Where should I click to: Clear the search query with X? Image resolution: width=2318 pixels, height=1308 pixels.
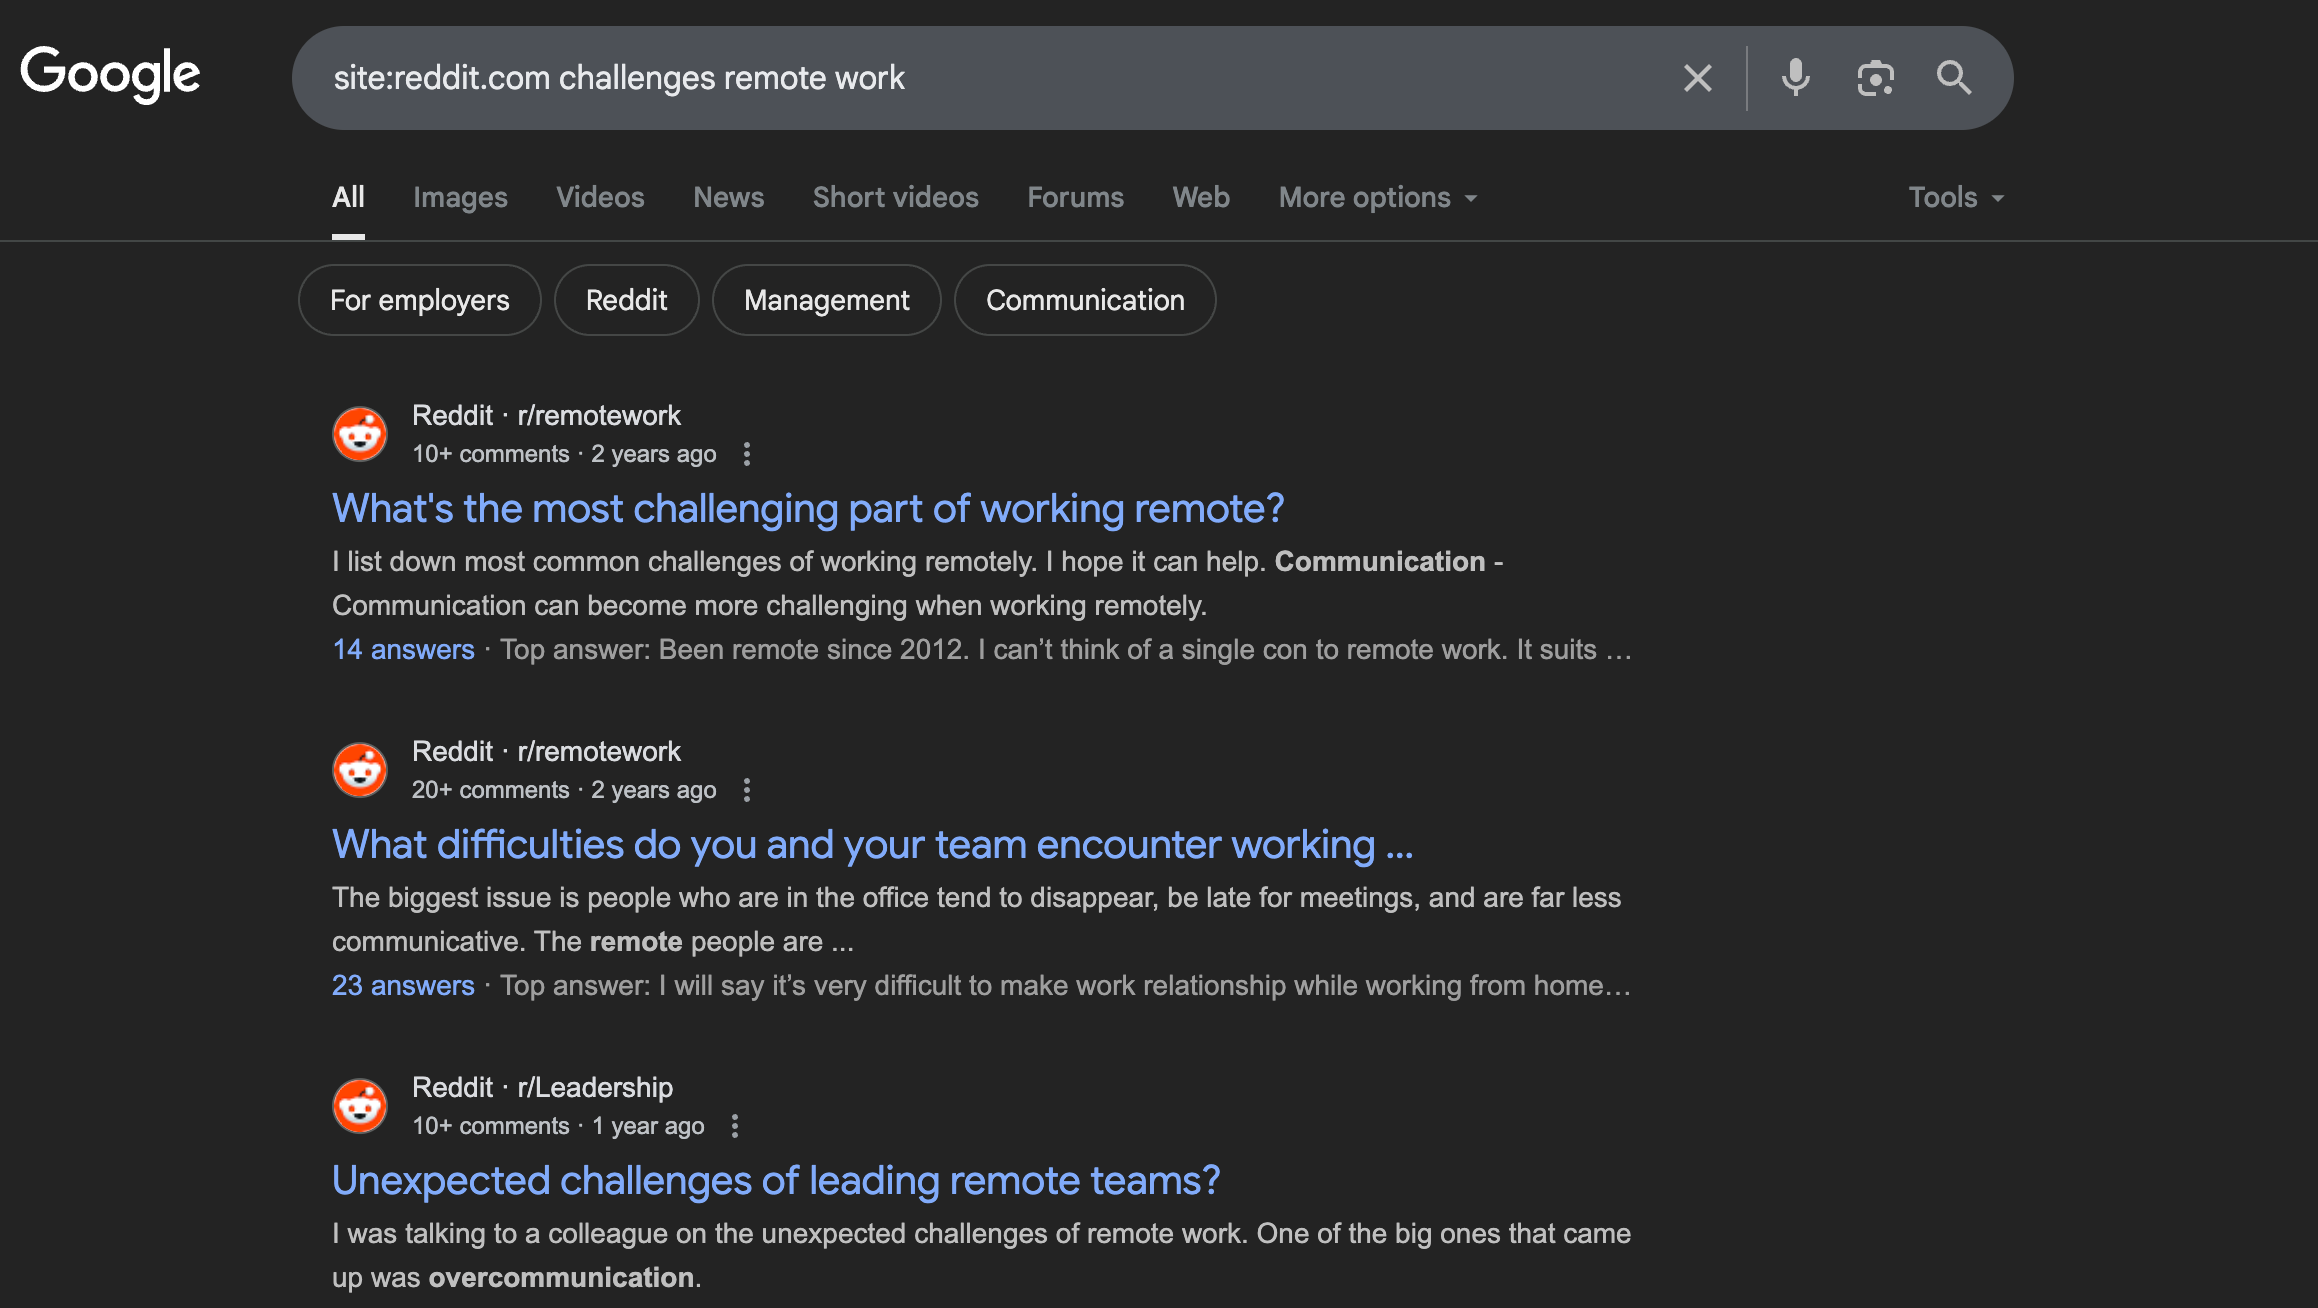tap(1697, 78)
